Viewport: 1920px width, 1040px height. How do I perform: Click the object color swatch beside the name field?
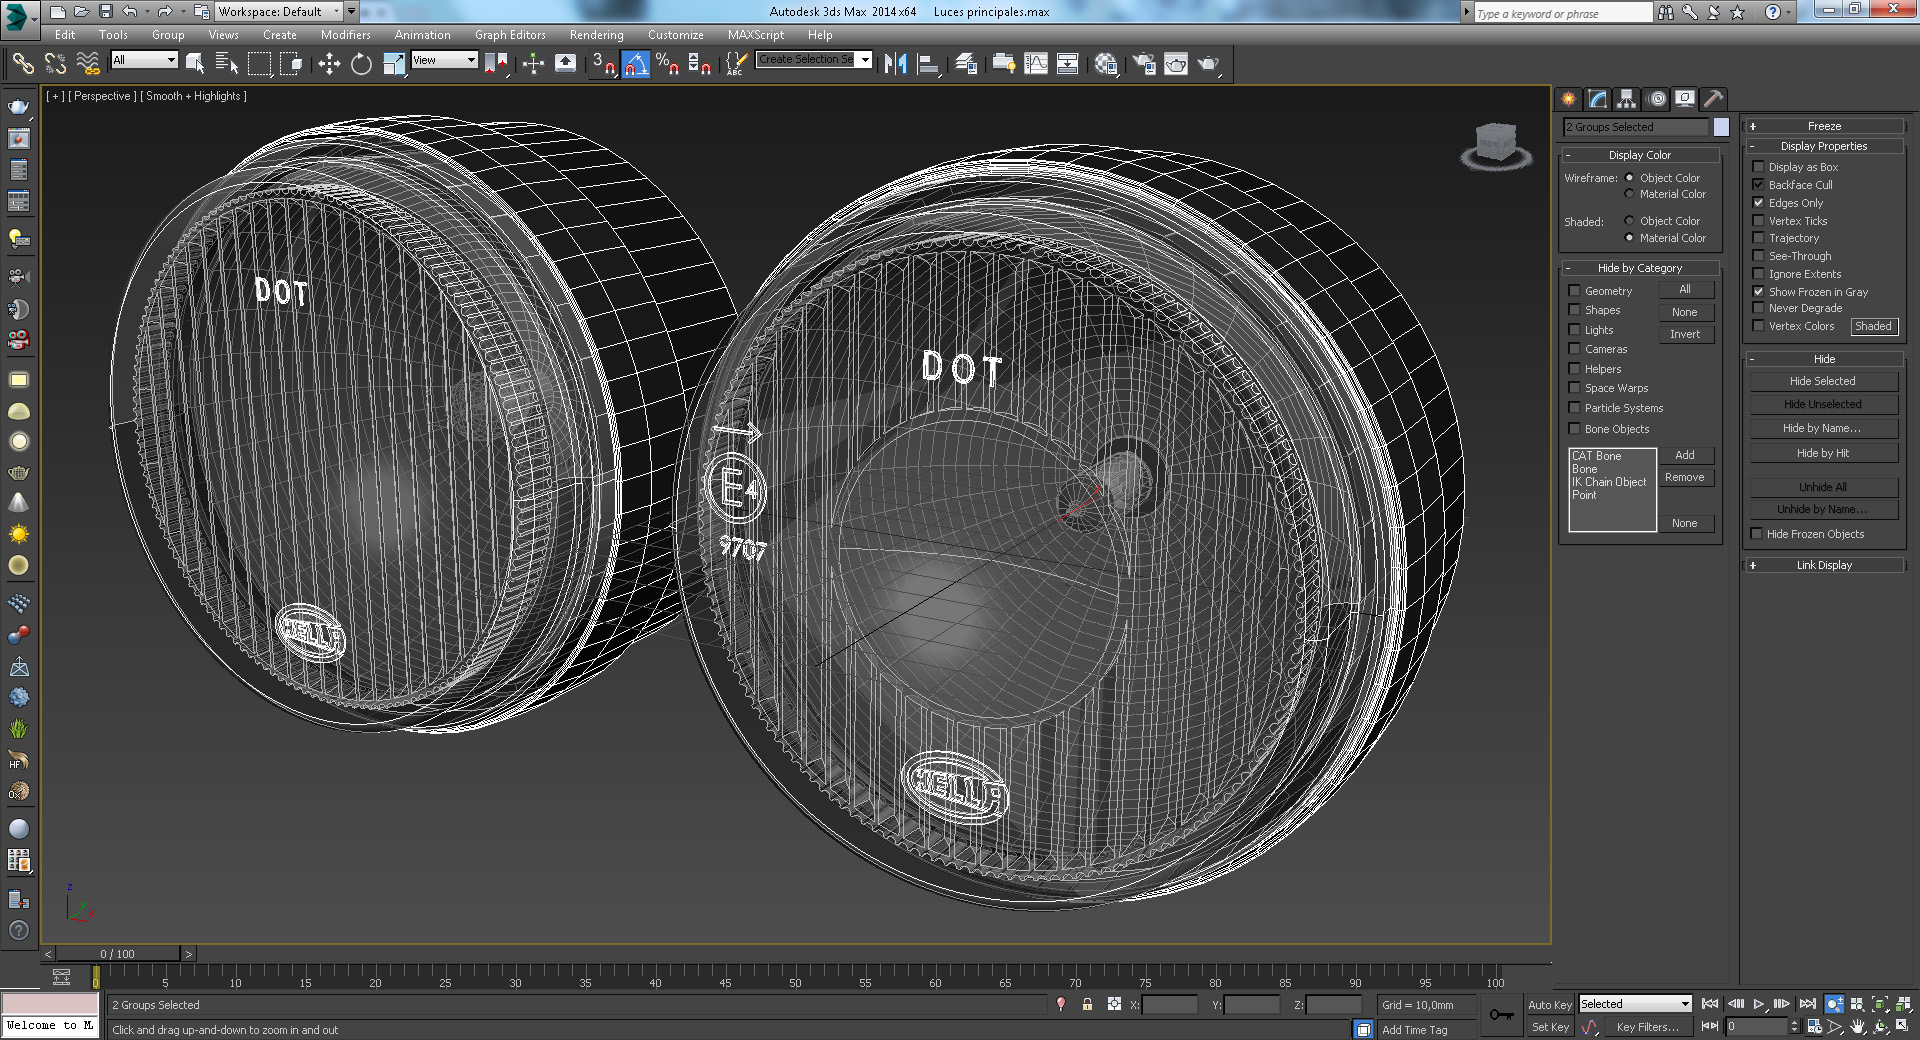[x=1721, y=127]
